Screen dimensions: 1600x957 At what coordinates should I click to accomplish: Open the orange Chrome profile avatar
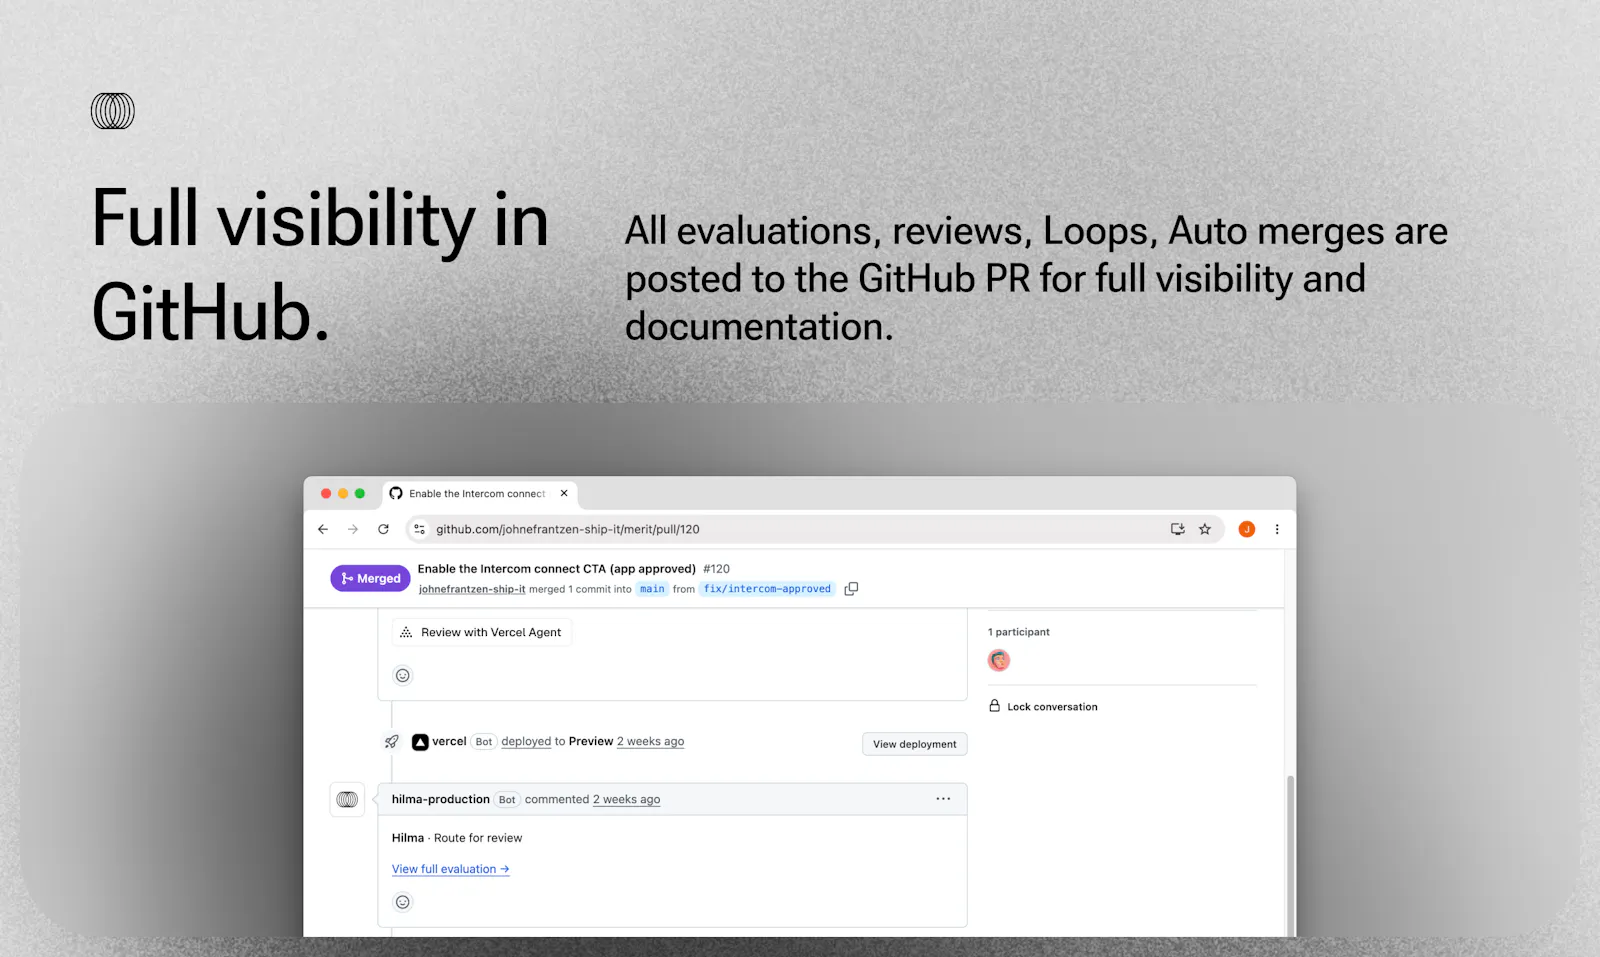click(x=1247, y=529)
